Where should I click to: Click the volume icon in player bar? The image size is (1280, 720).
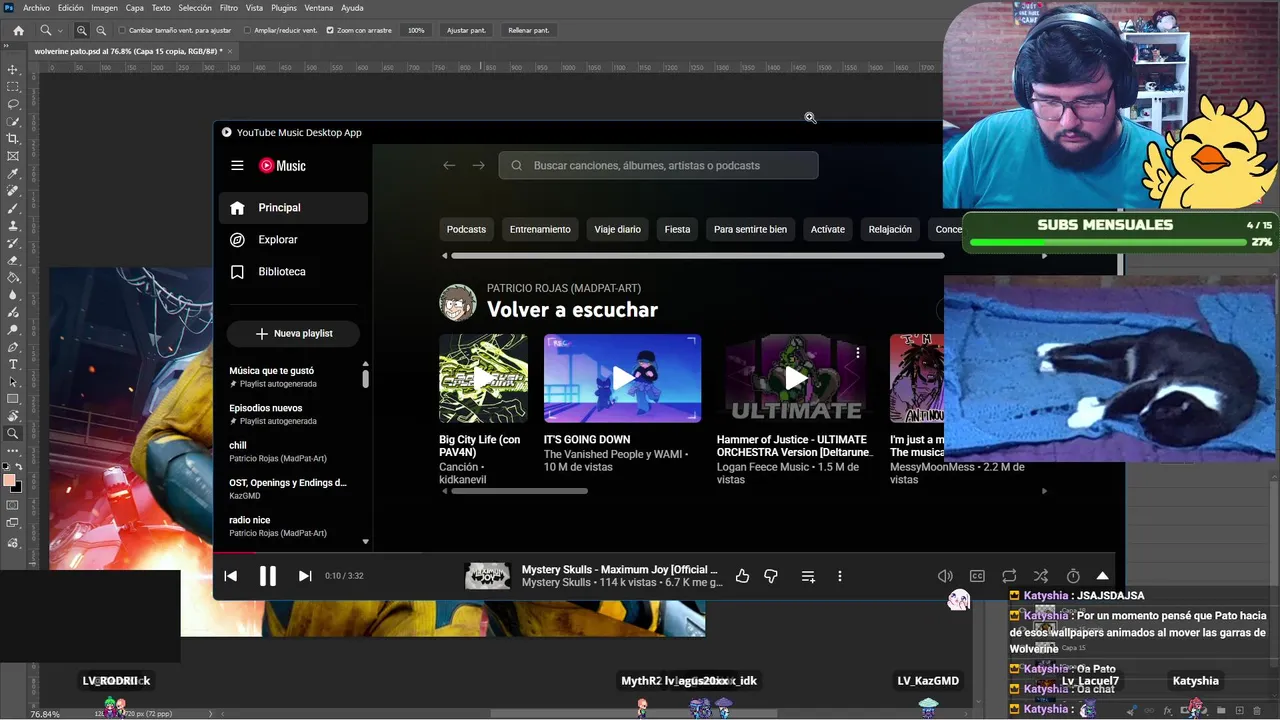click(x=945, y=576)
